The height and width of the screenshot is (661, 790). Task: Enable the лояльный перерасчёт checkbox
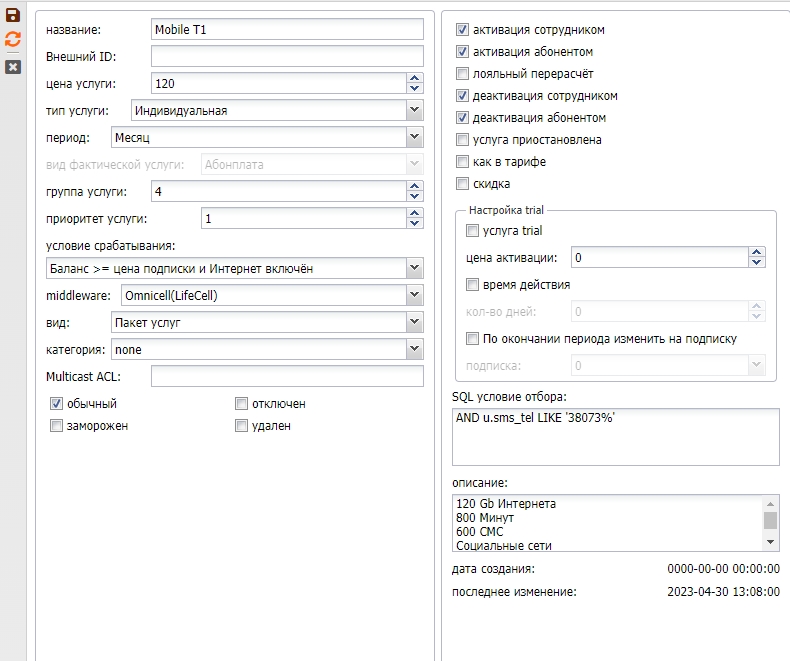tap(463, 74)
